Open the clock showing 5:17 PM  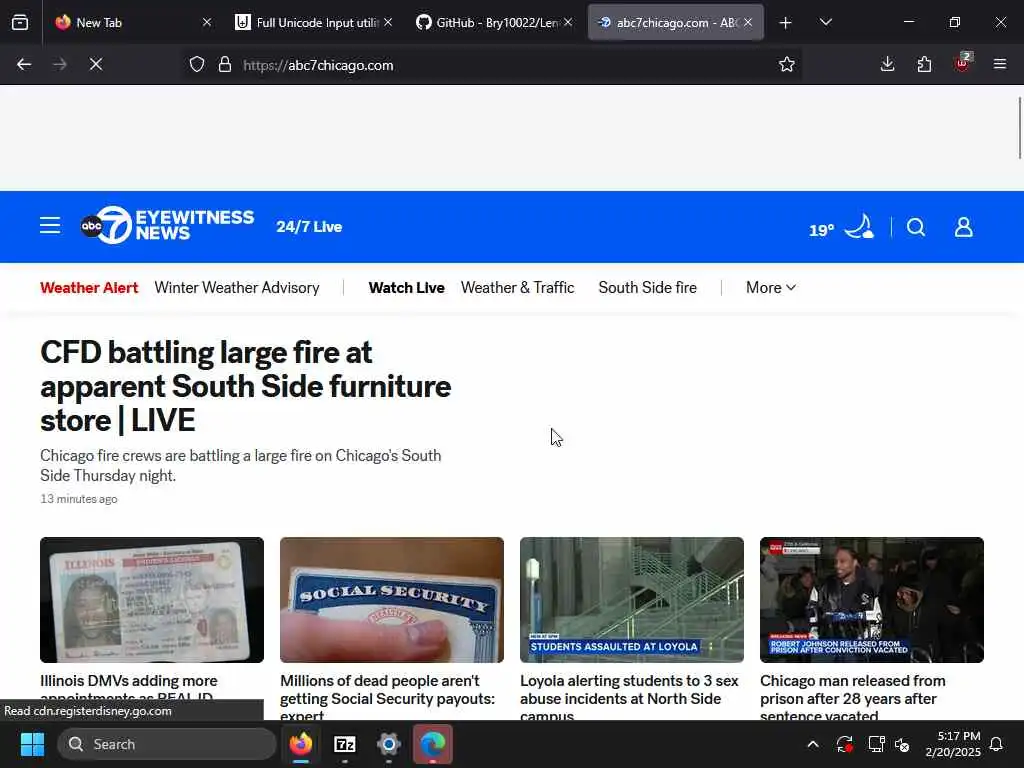click(952, 744)
